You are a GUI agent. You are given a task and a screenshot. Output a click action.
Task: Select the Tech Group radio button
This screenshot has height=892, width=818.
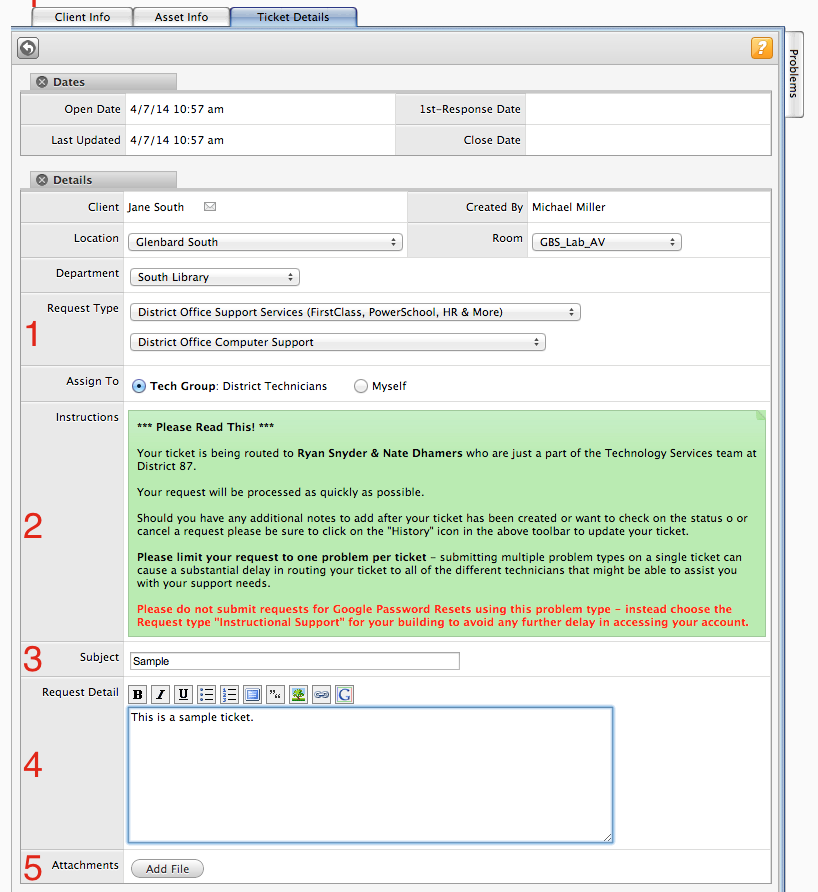coord(139,386)
